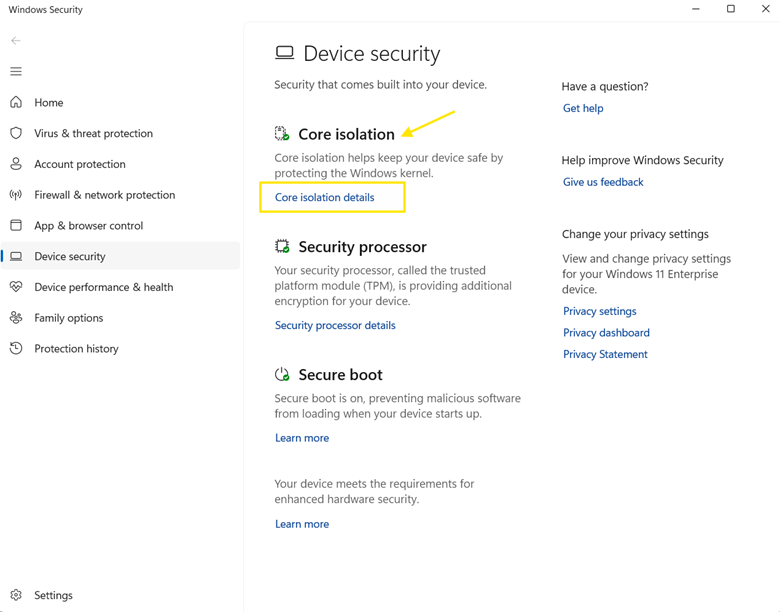This screenshot has width=780, height=612.
Task: Click Learn more under enhanced hardware security
Action: click(x=302, y=524)
